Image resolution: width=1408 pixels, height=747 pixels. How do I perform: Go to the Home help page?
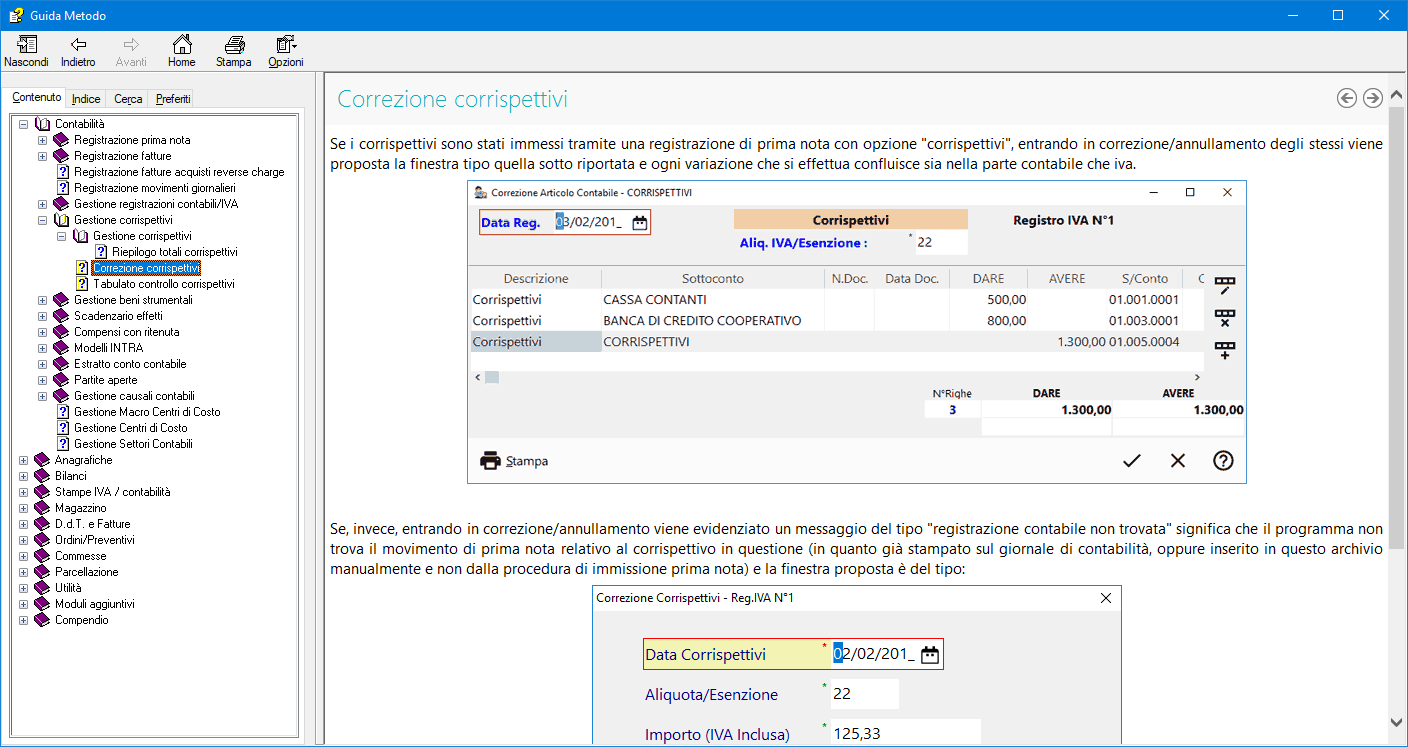[182, 51]
